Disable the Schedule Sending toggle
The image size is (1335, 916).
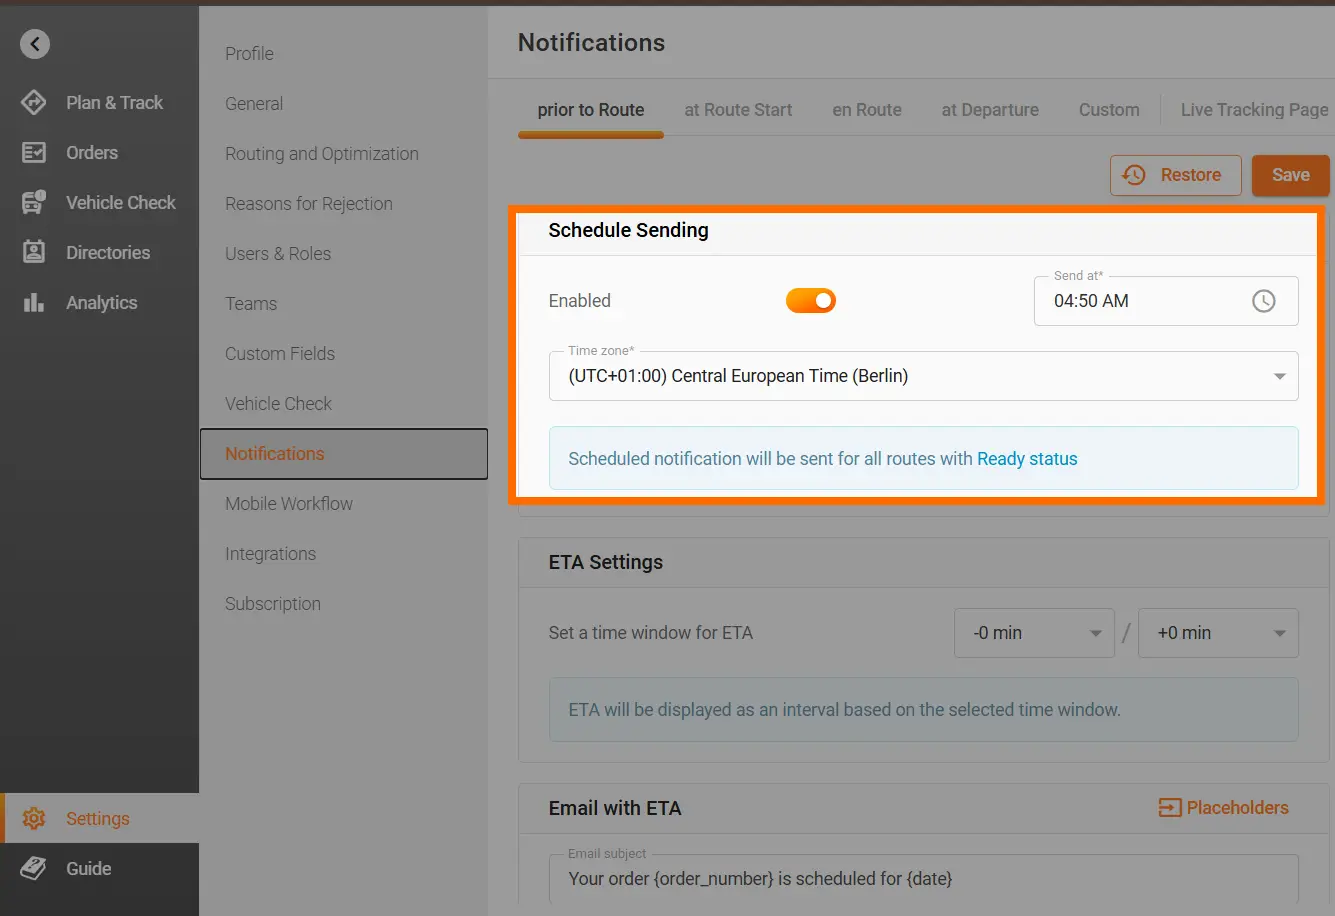[810, 300]
